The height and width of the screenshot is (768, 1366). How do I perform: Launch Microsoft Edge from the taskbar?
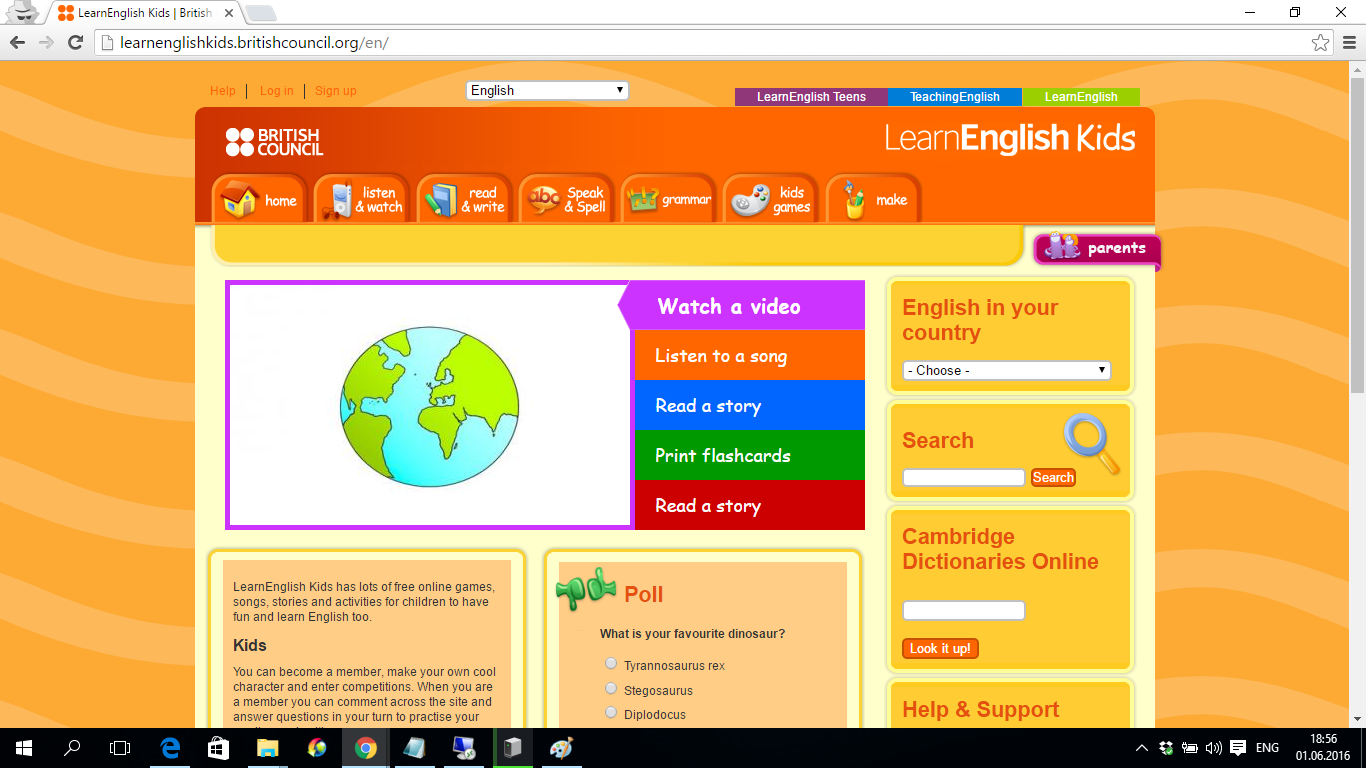(170, 748)
